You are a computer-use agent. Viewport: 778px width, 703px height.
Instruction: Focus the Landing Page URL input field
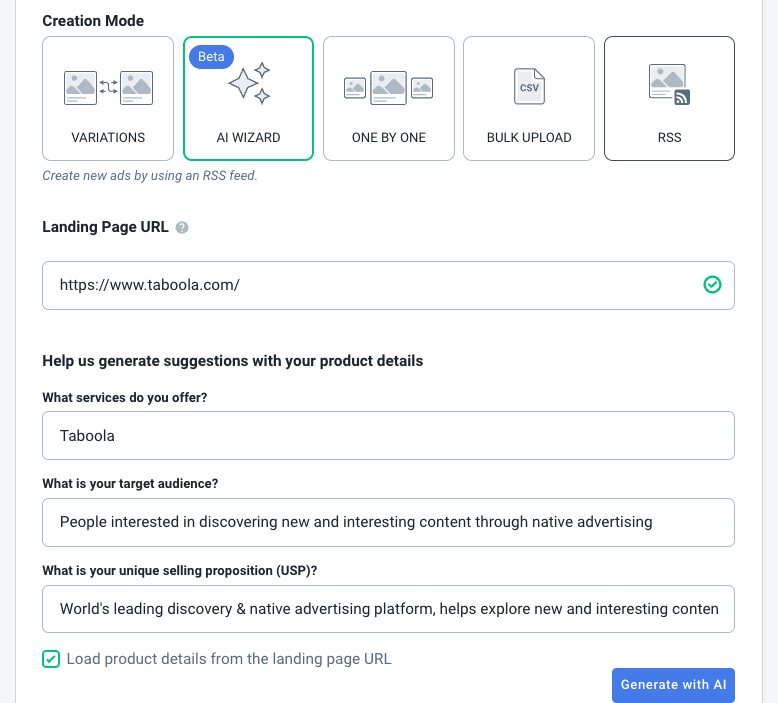click(x=370, y=285)
